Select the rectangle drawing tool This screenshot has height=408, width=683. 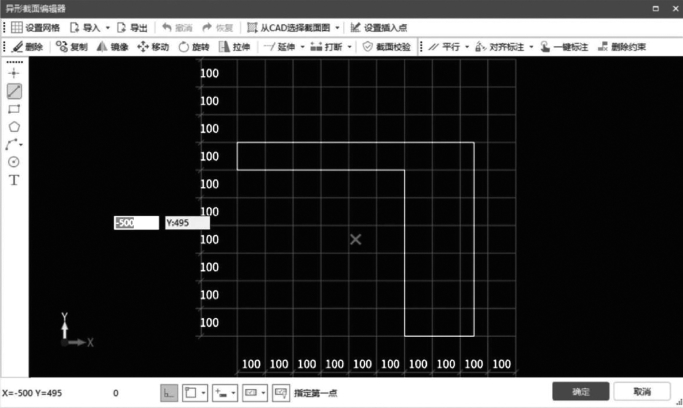click(14, 109)
